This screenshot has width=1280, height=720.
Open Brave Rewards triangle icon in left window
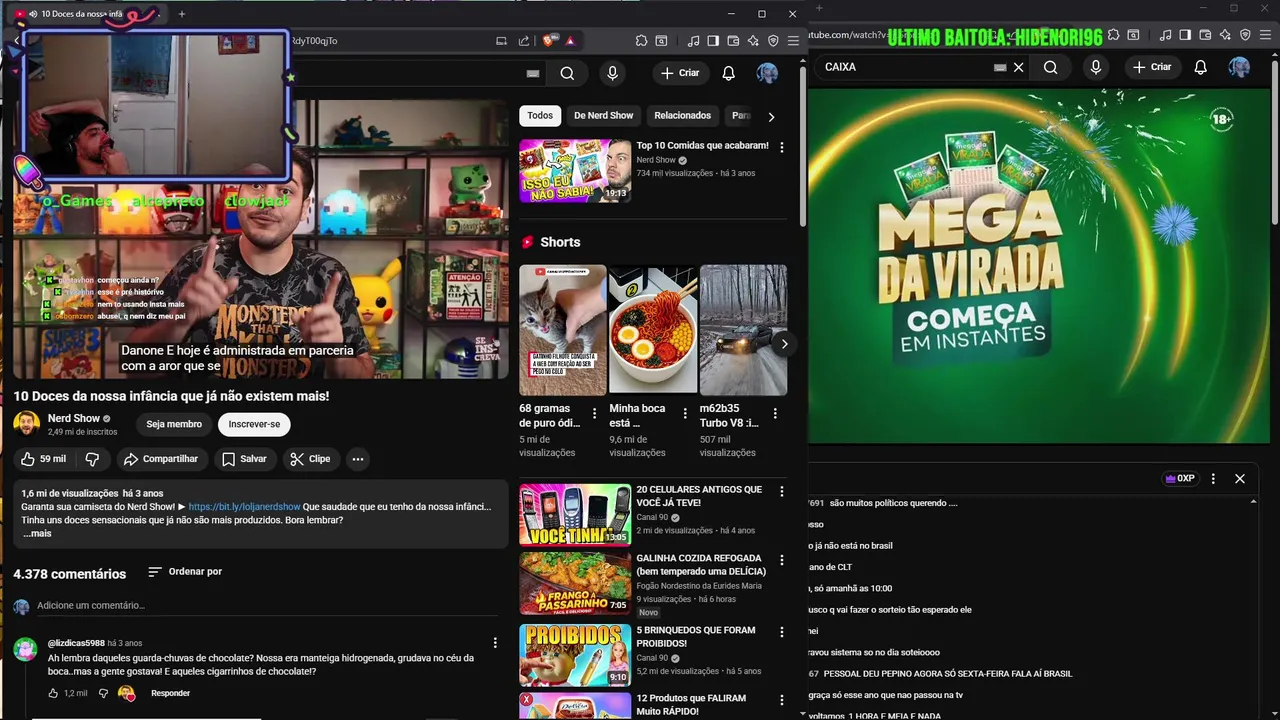[x=570, y=41]
